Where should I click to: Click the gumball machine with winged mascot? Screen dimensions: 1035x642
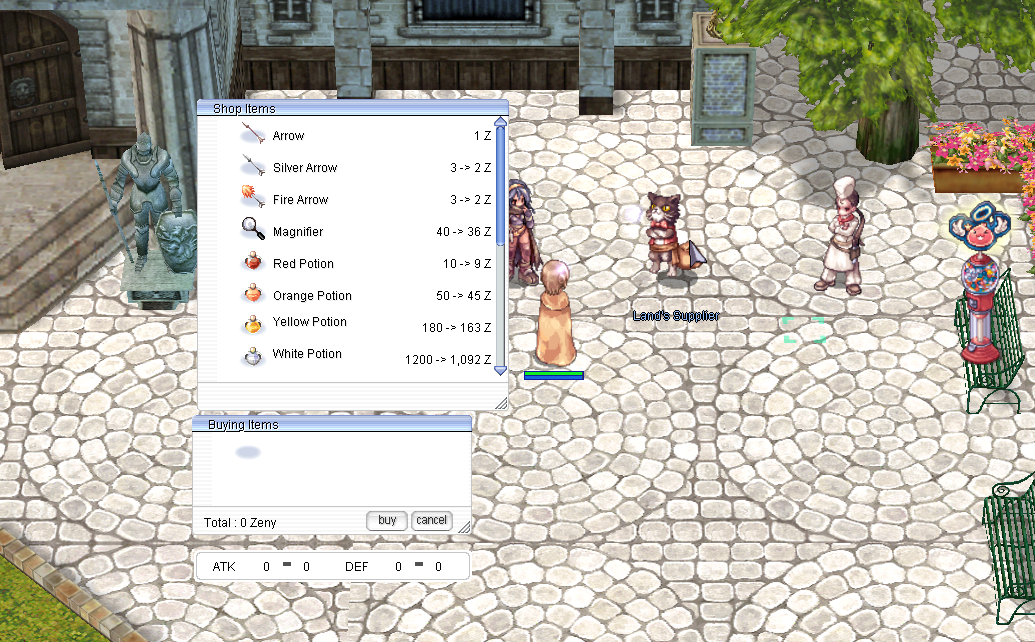pyautogui.click(x=980, y=282)
